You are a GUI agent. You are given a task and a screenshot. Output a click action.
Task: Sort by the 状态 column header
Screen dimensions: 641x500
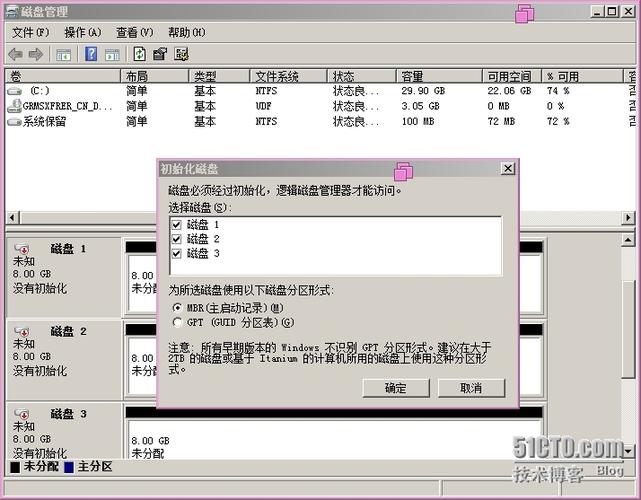point(361,76)
